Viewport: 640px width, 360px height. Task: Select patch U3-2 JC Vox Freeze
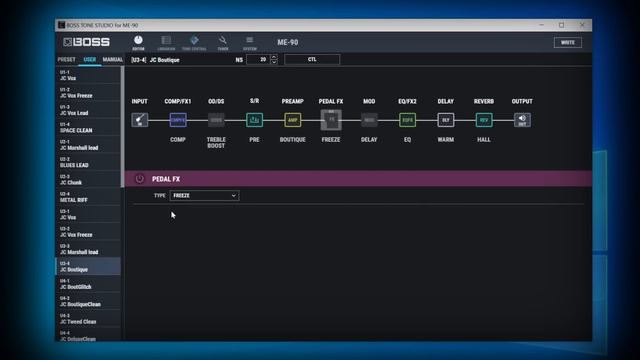click(x=88, y=232)
